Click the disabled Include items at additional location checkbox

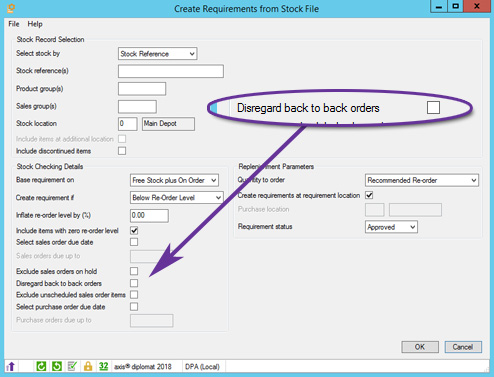pyautogui.click(x=122, y=139)
